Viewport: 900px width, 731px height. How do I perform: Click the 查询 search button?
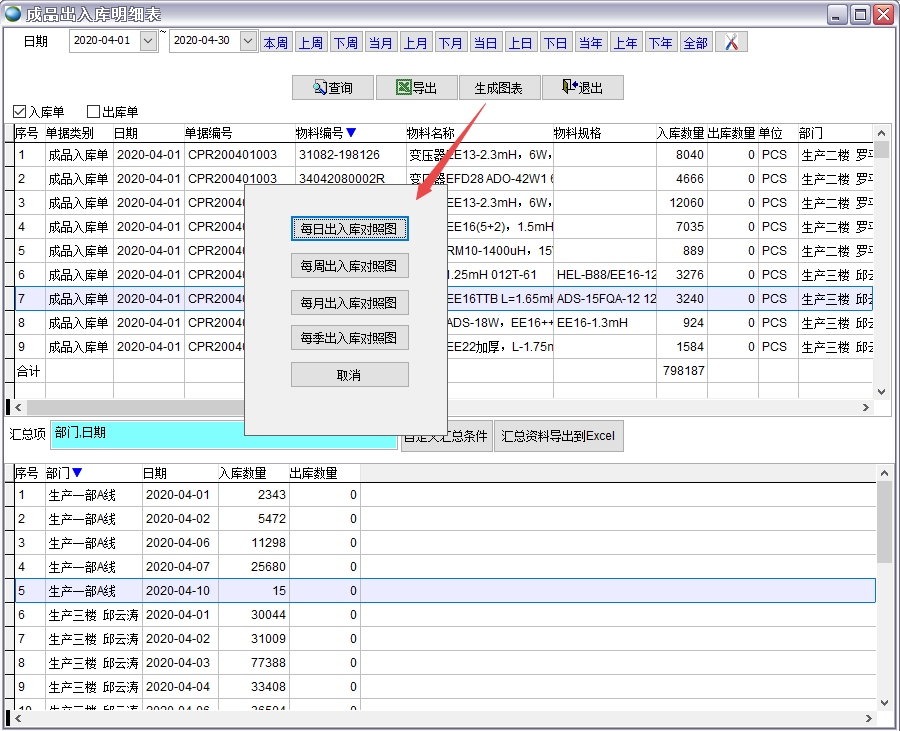point(332,88)
